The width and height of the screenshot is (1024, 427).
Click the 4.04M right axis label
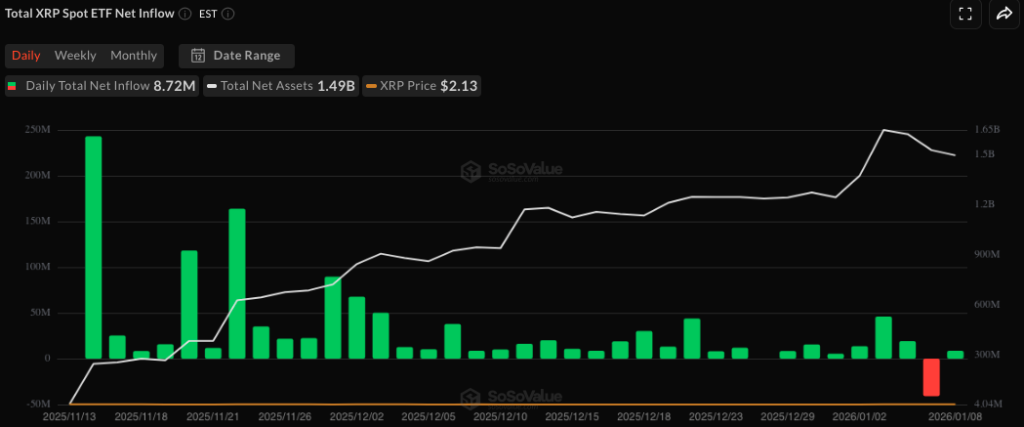[987, 405]
